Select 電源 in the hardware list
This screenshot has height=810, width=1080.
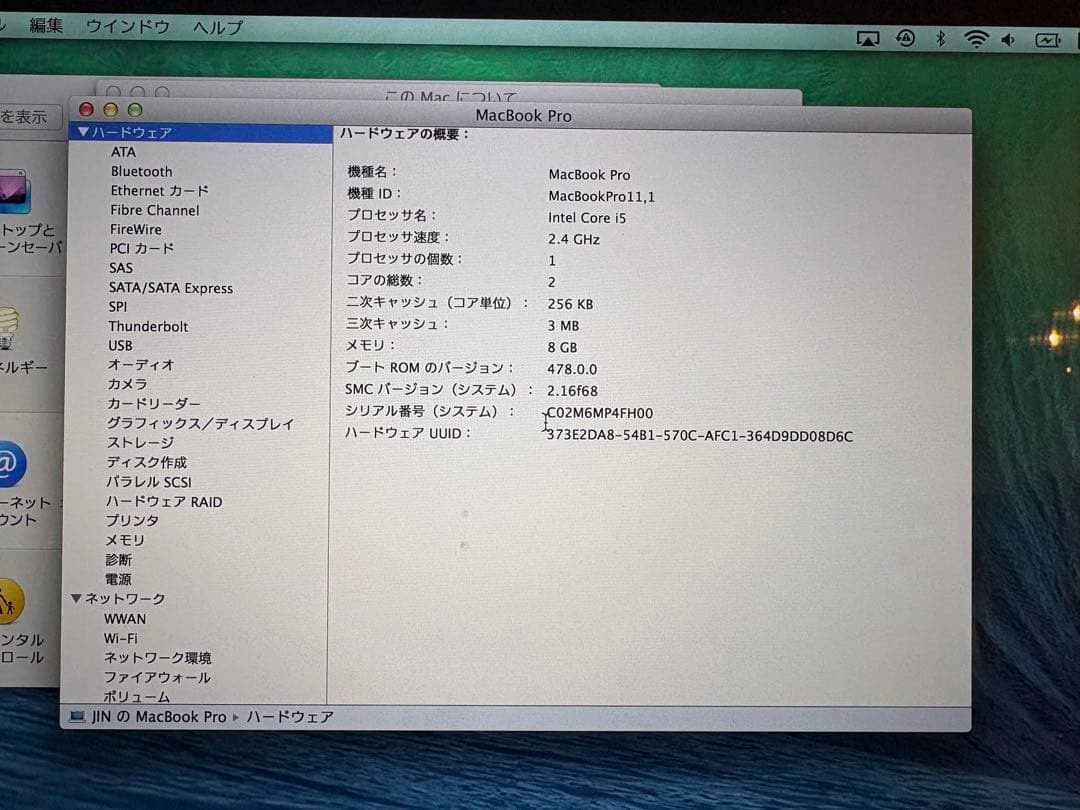pyautogui.click(x=118, y=579)
